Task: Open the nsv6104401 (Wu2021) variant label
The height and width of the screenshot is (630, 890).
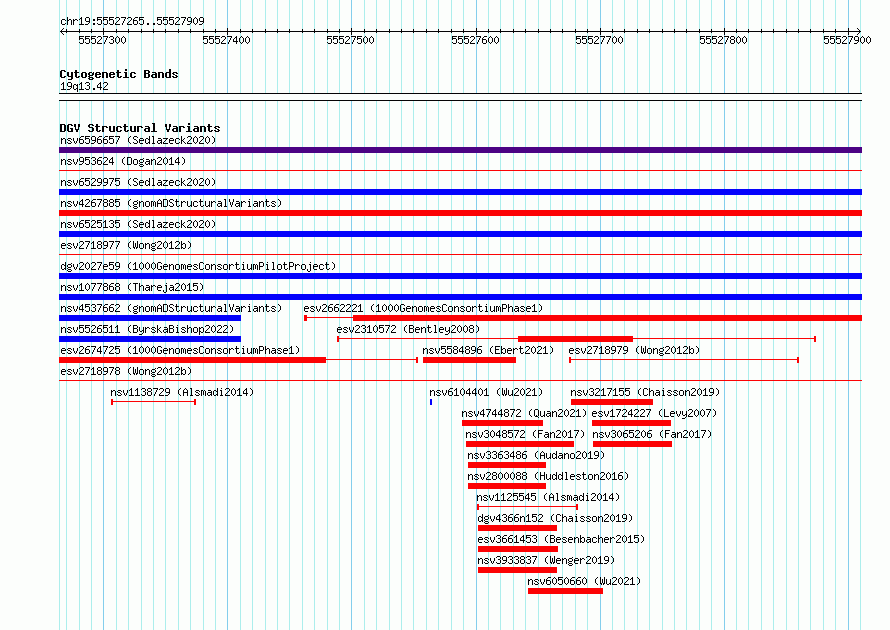Action: coord(486,392)
